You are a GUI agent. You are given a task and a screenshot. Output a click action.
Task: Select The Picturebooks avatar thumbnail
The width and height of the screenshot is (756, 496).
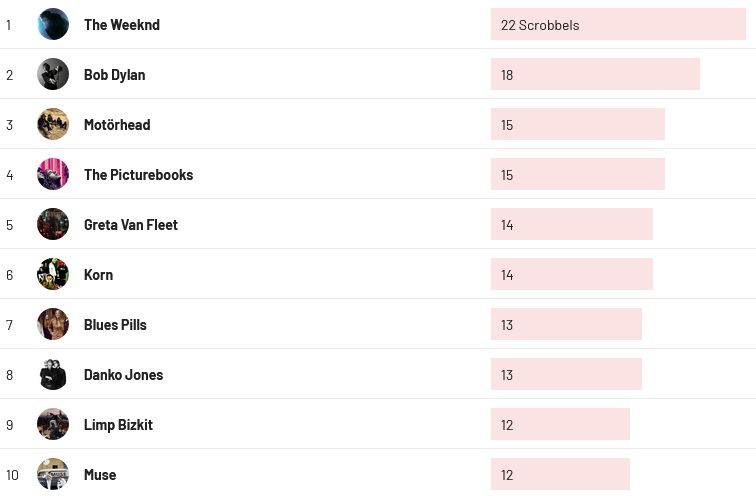tap(53, 174)
